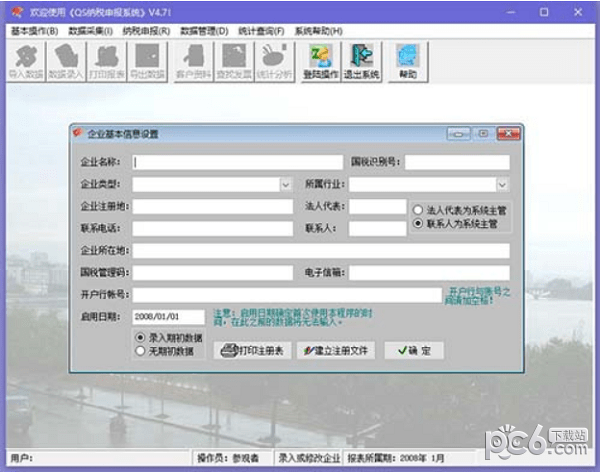This screenshot has height=472, width=600.
Task: Click the 企业名称 text field
Action: click(x=237, y=162)
